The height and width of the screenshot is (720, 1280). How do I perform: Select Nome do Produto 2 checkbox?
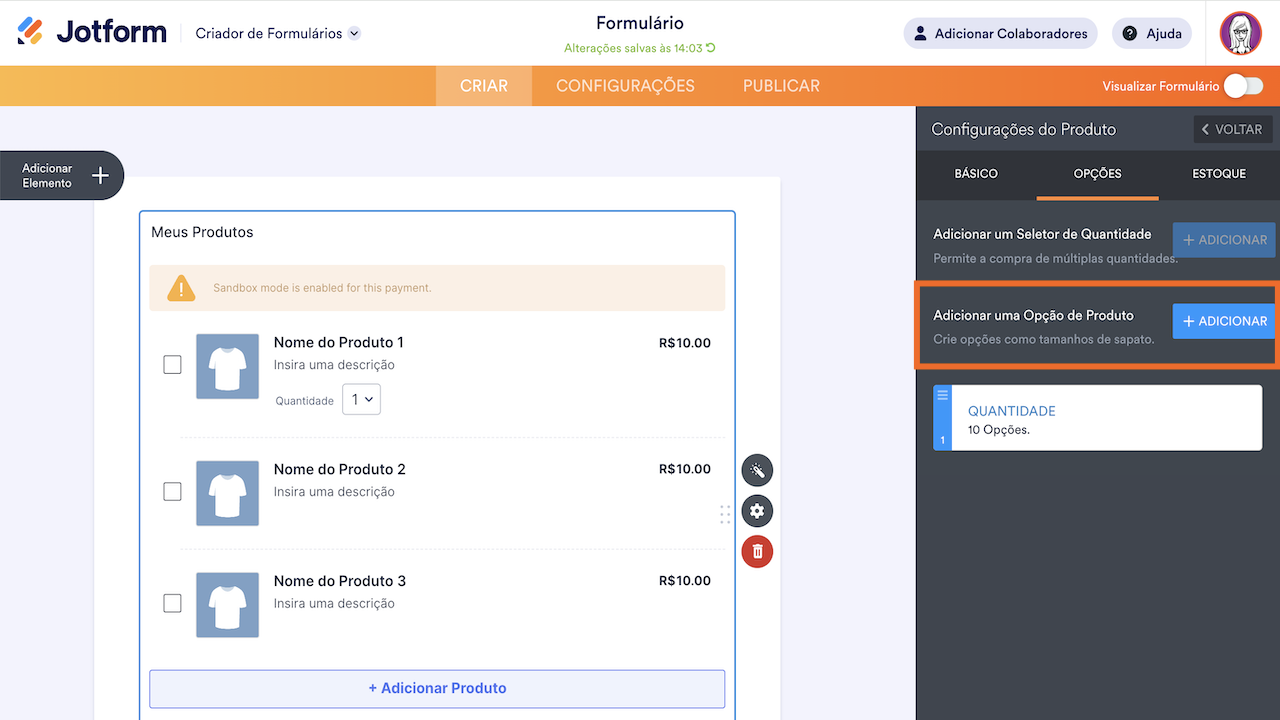pyautogui.click(x=172, y=492)
